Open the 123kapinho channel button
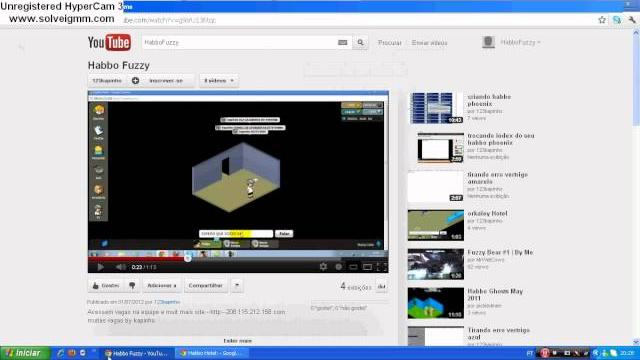640x360 pixels. tap(107, 80)
